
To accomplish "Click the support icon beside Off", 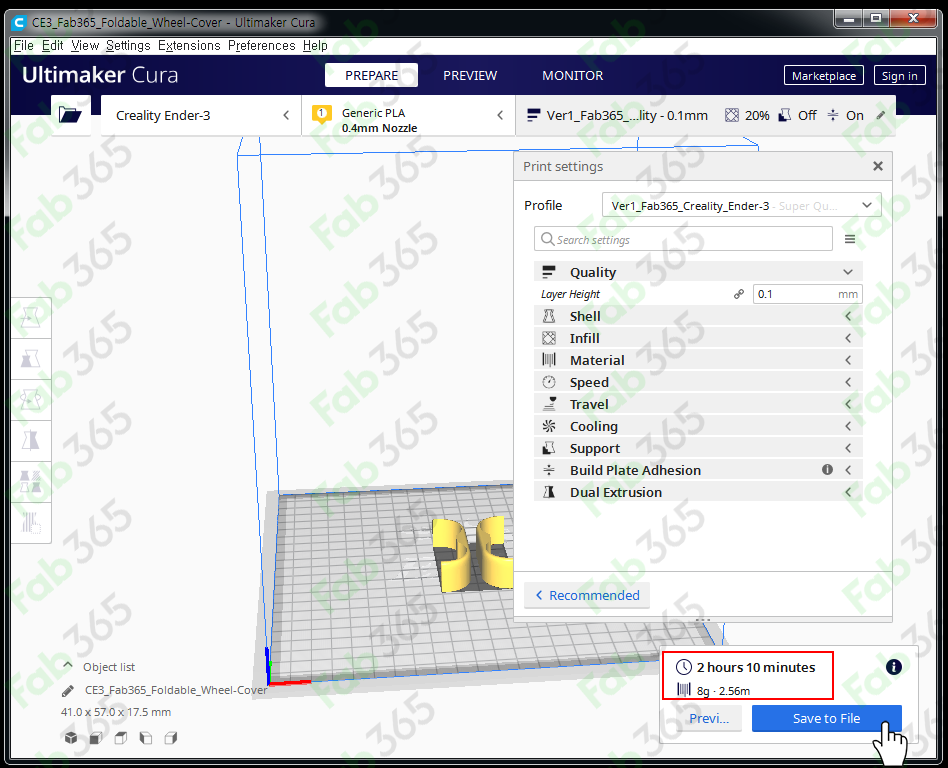I will pos(784,115).
